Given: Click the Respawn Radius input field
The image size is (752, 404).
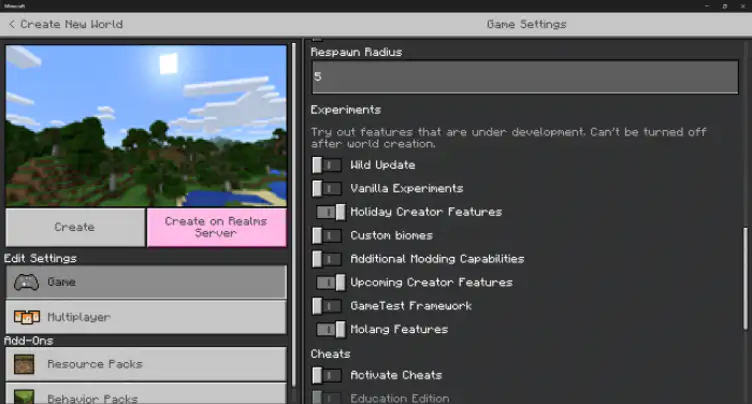Looking at the screenshot, I should coord(525,77).
